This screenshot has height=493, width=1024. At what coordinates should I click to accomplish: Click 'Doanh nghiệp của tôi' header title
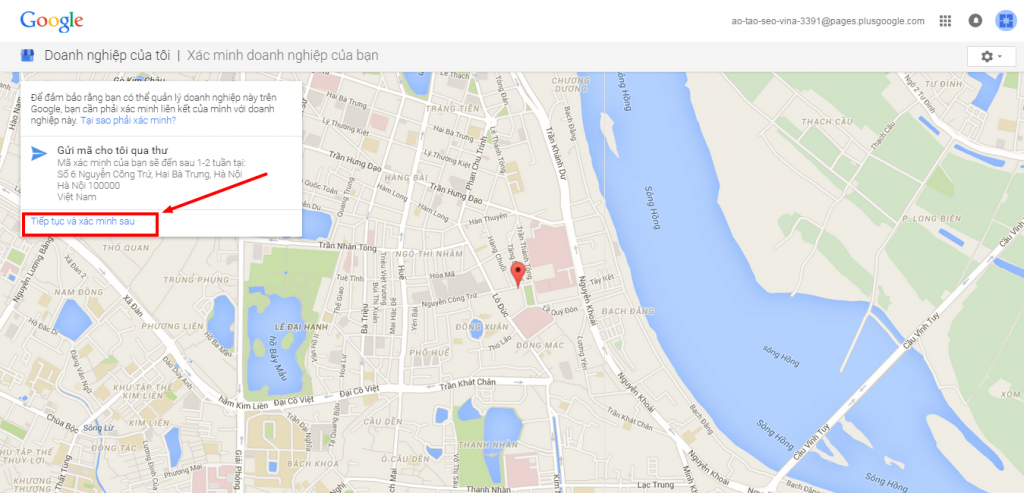pos(107,56)
